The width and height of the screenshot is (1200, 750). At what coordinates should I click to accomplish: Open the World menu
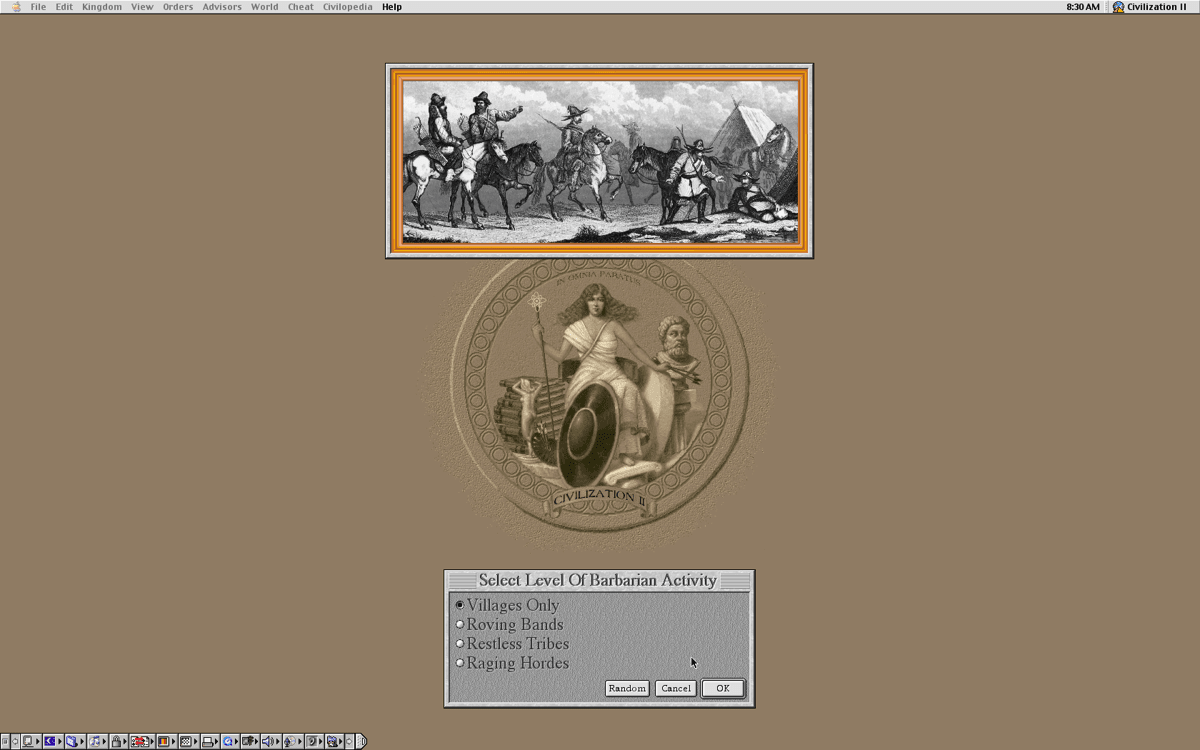click(x=265, y=7)
